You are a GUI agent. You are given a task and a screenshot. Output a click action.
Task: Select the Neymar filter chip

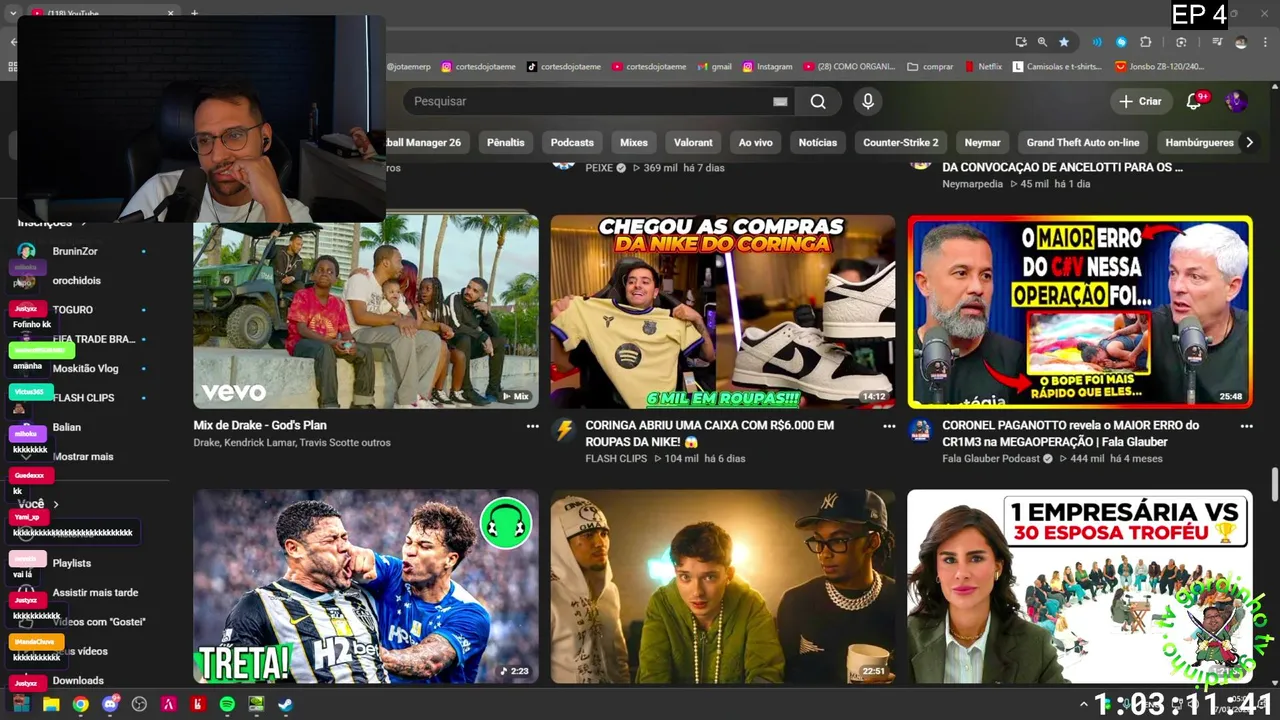tap(982, 142)
